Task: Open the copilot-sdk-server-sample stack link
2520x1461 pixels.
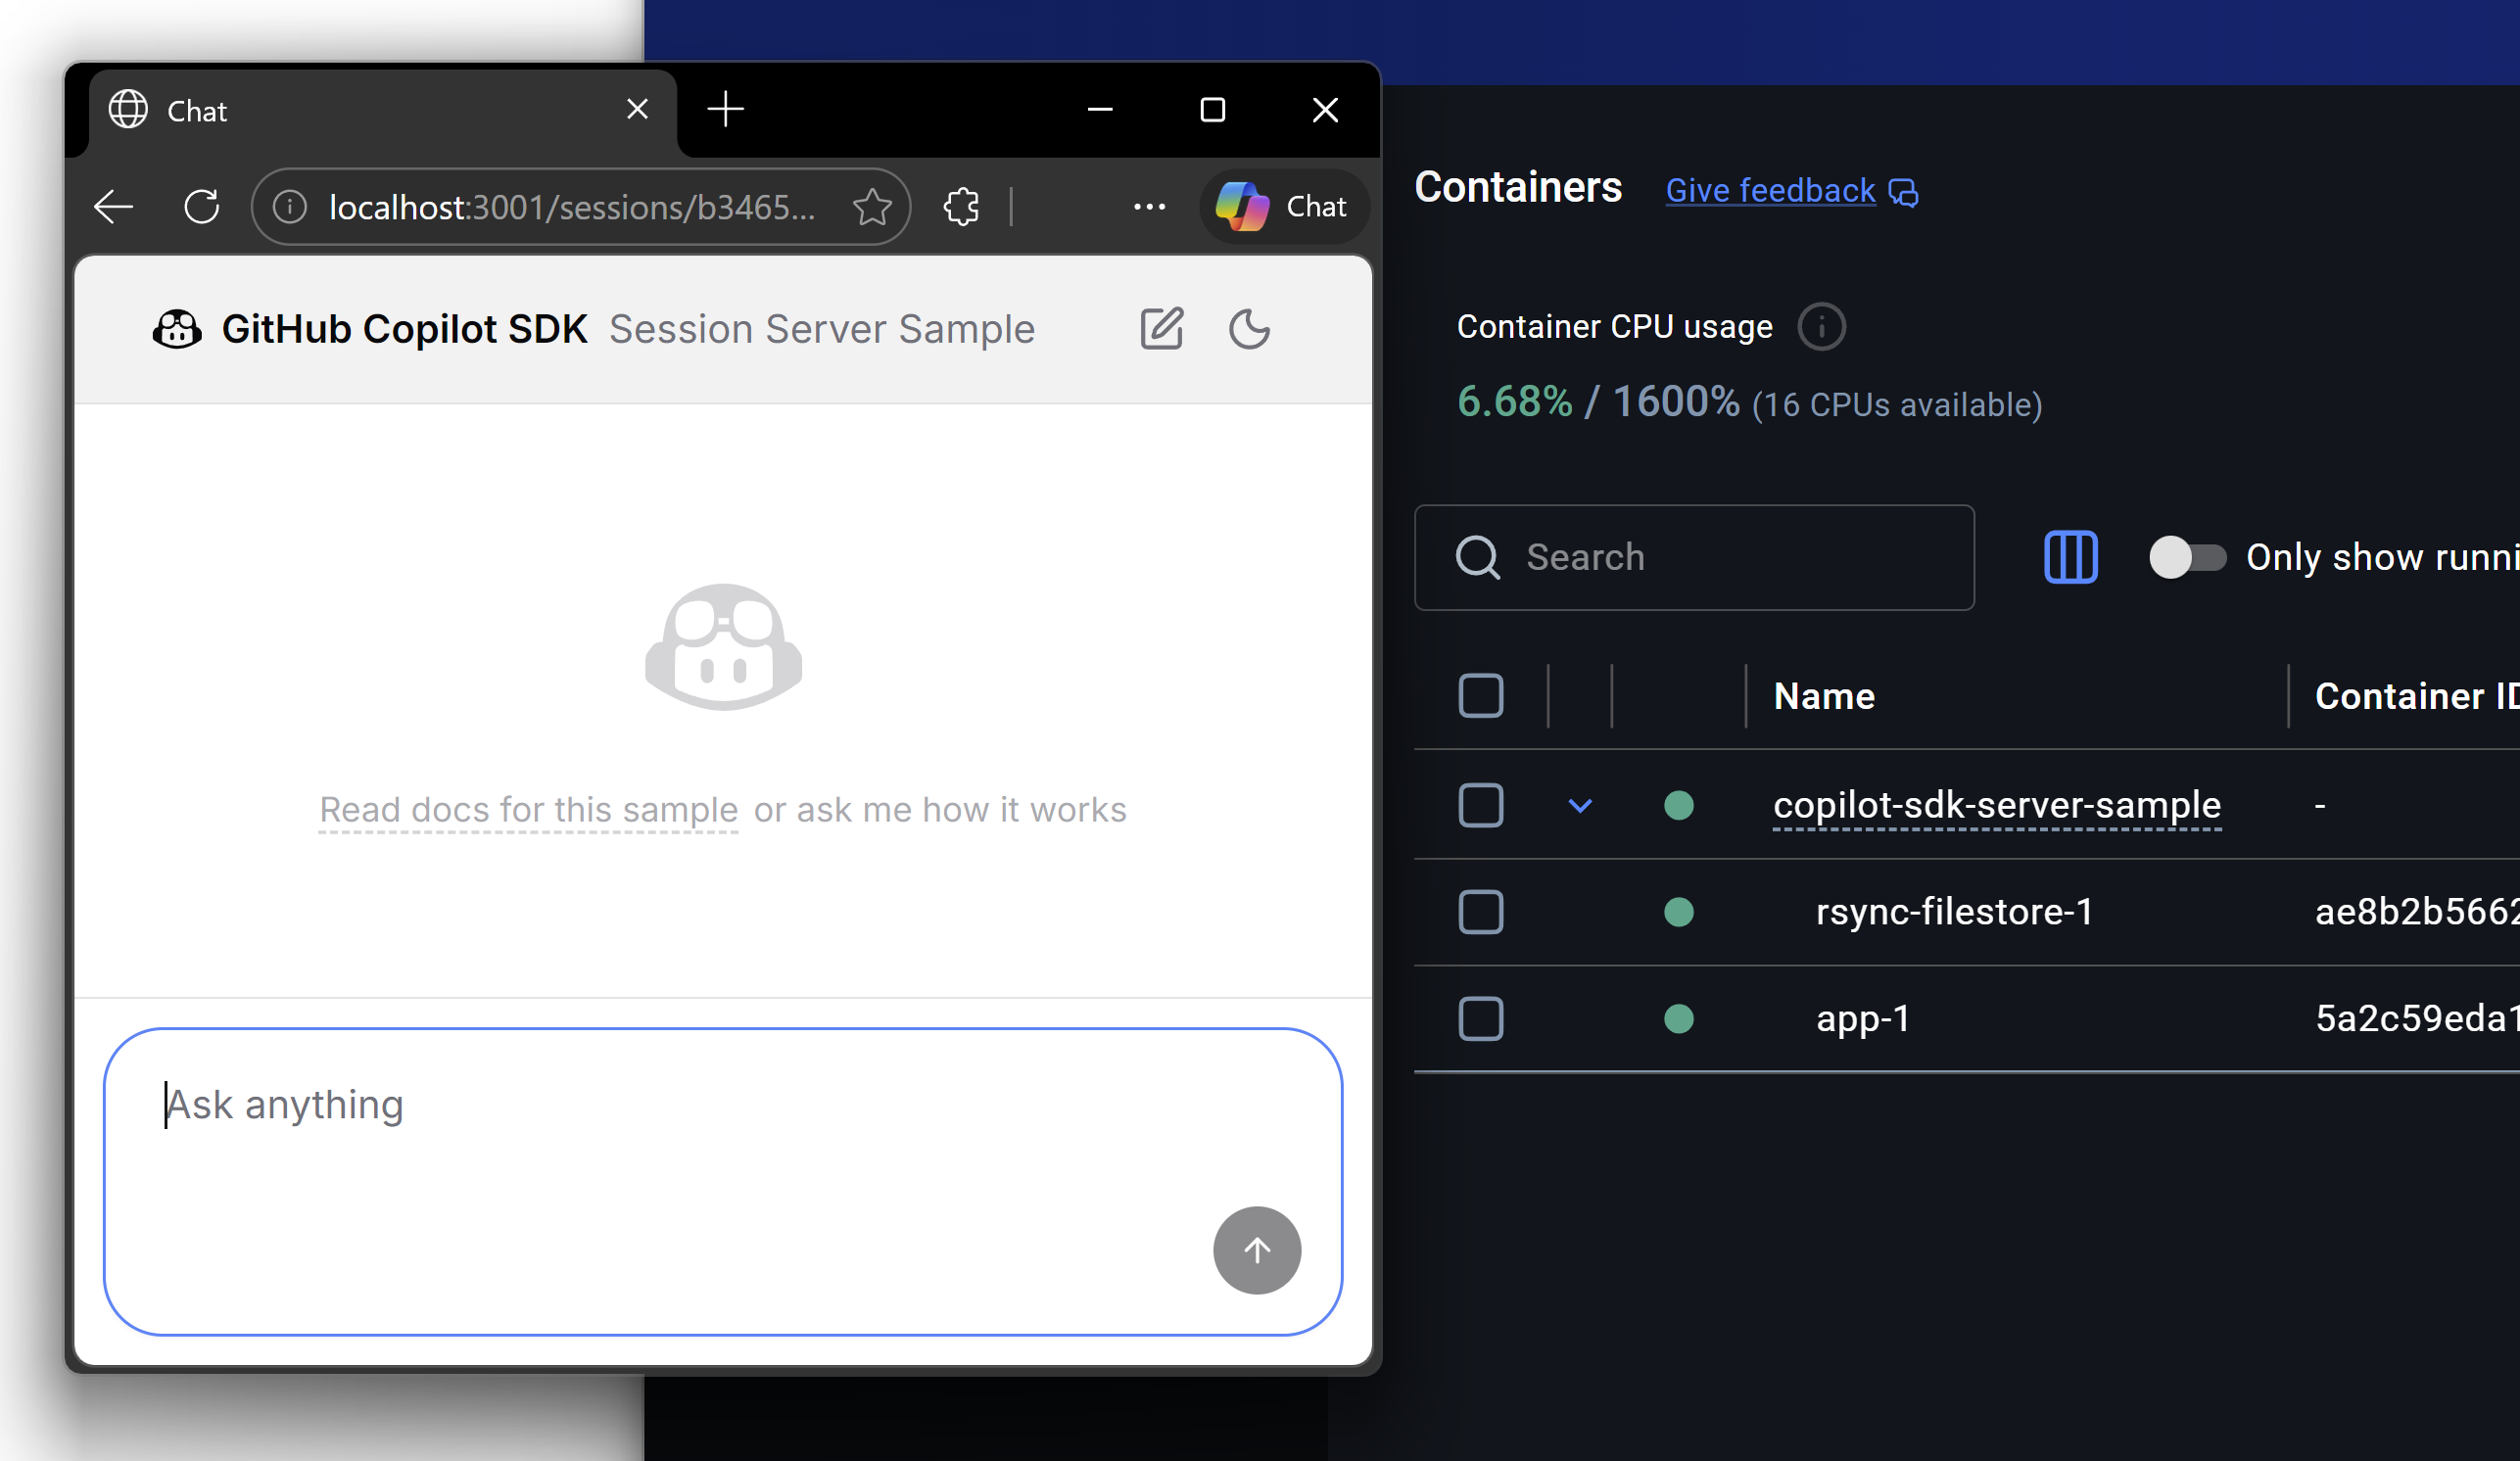Action: (1997, 805)
